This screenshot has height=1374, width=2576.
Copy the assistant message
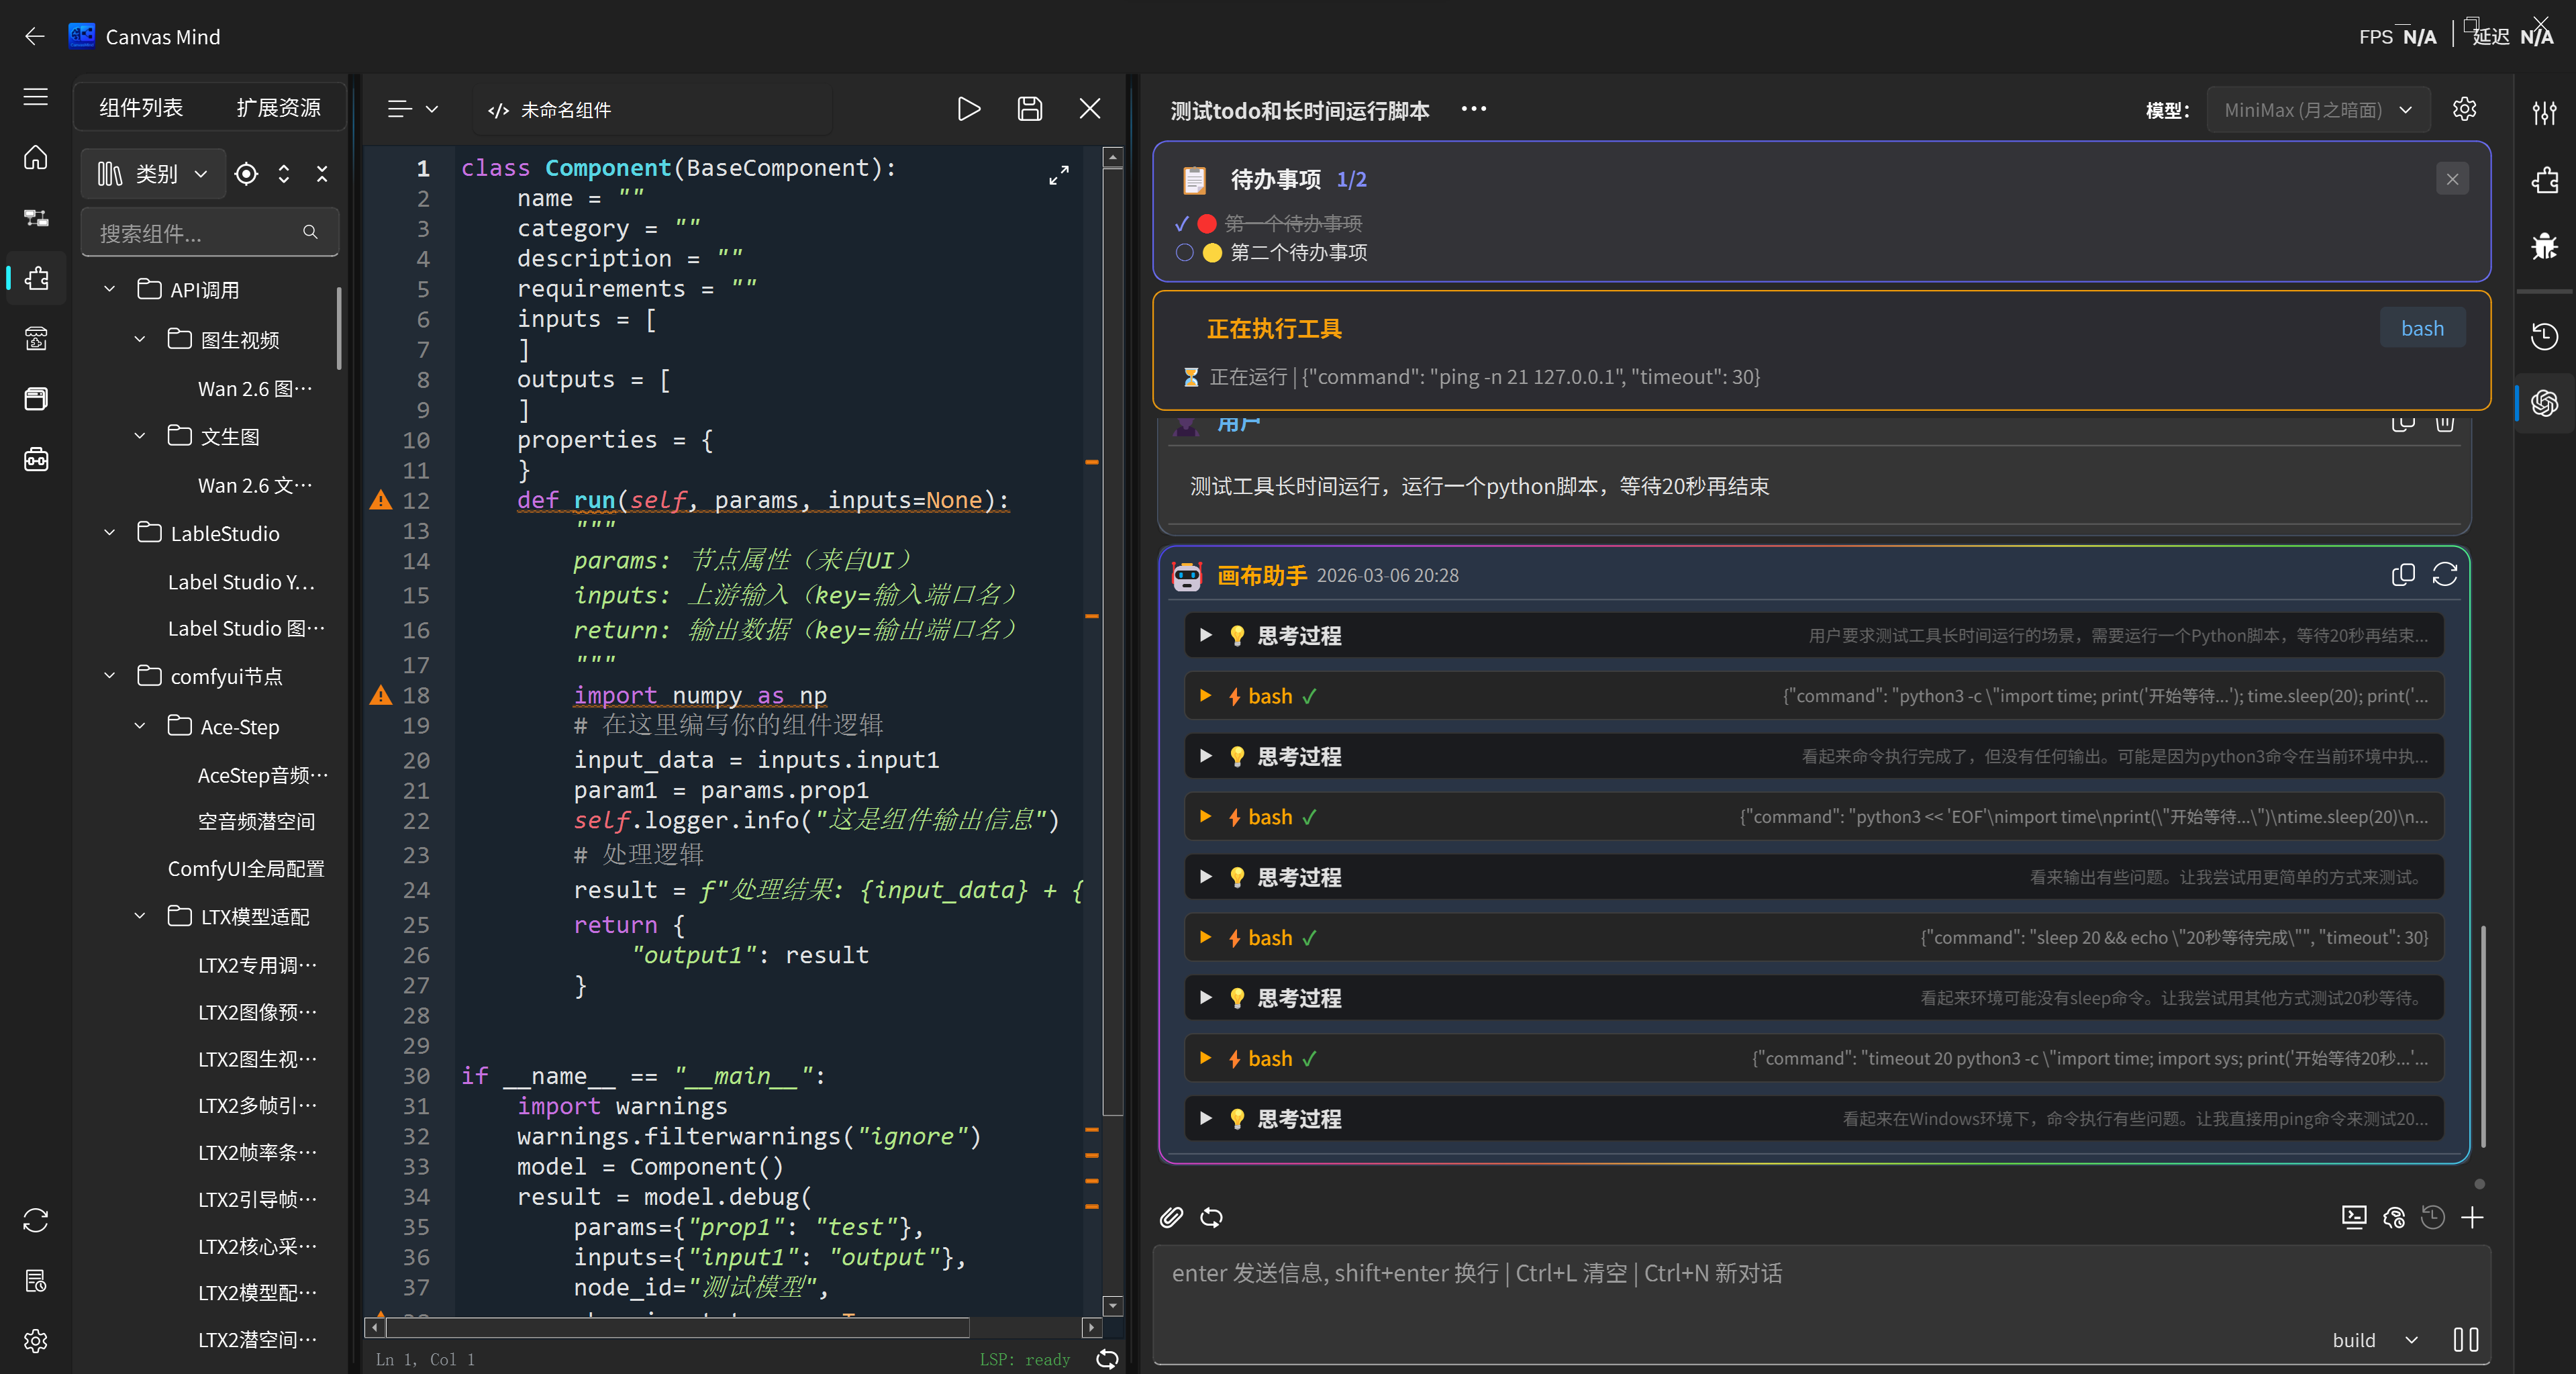click(x=2402, y=575)
